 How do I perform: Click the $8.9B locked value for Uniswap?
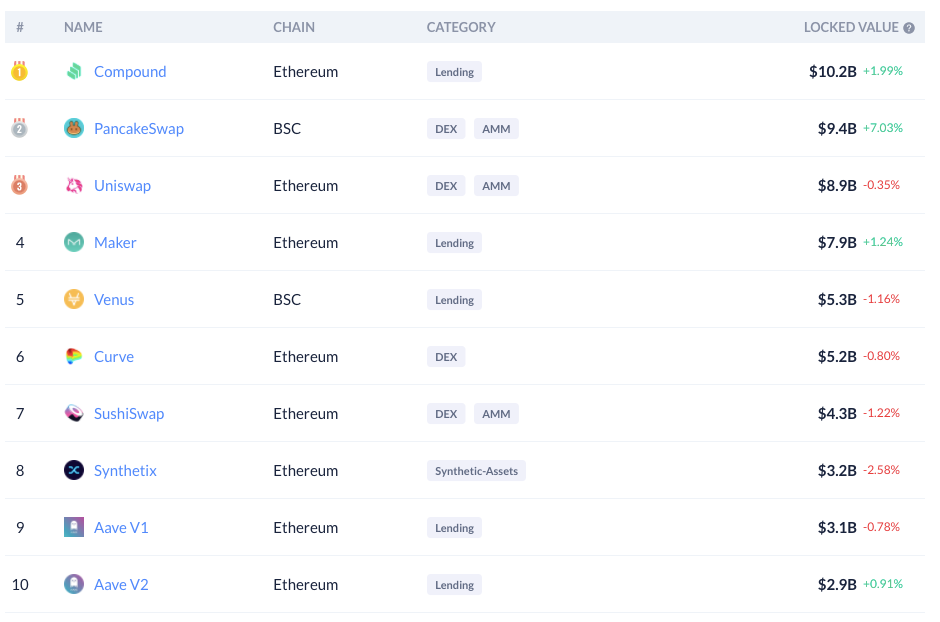(x=837, y=185)
